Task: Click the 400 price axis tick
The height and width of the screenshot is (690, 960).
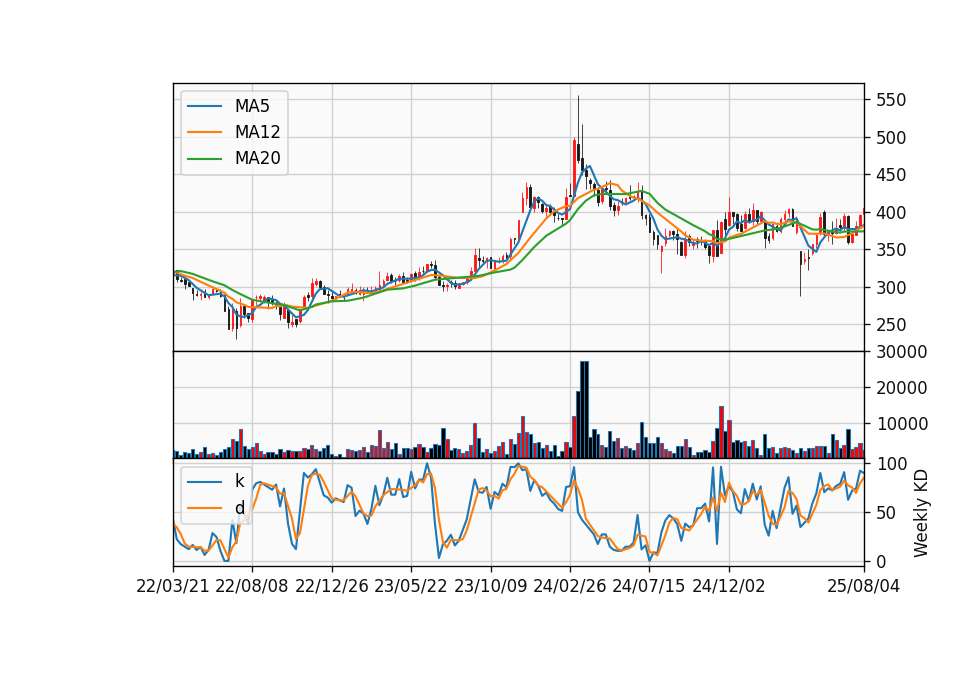Action: tap(891, 212)
